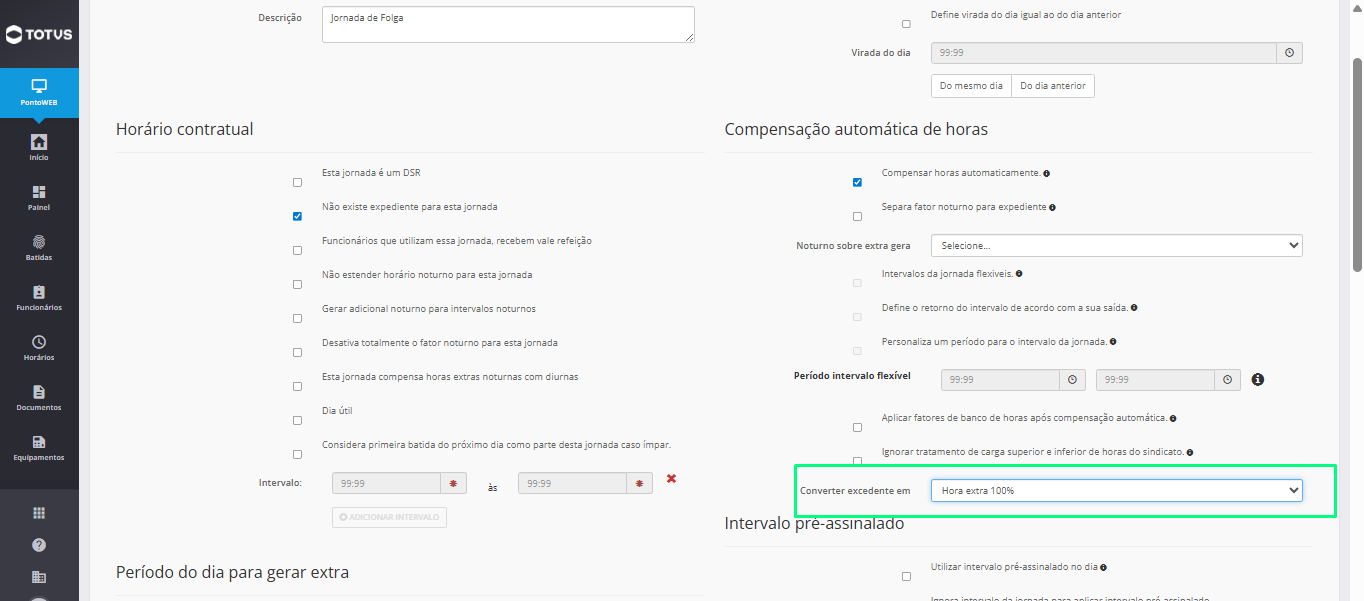Click the Horário contratual heading
1364x601 pixels.
(x=184, y=129)
